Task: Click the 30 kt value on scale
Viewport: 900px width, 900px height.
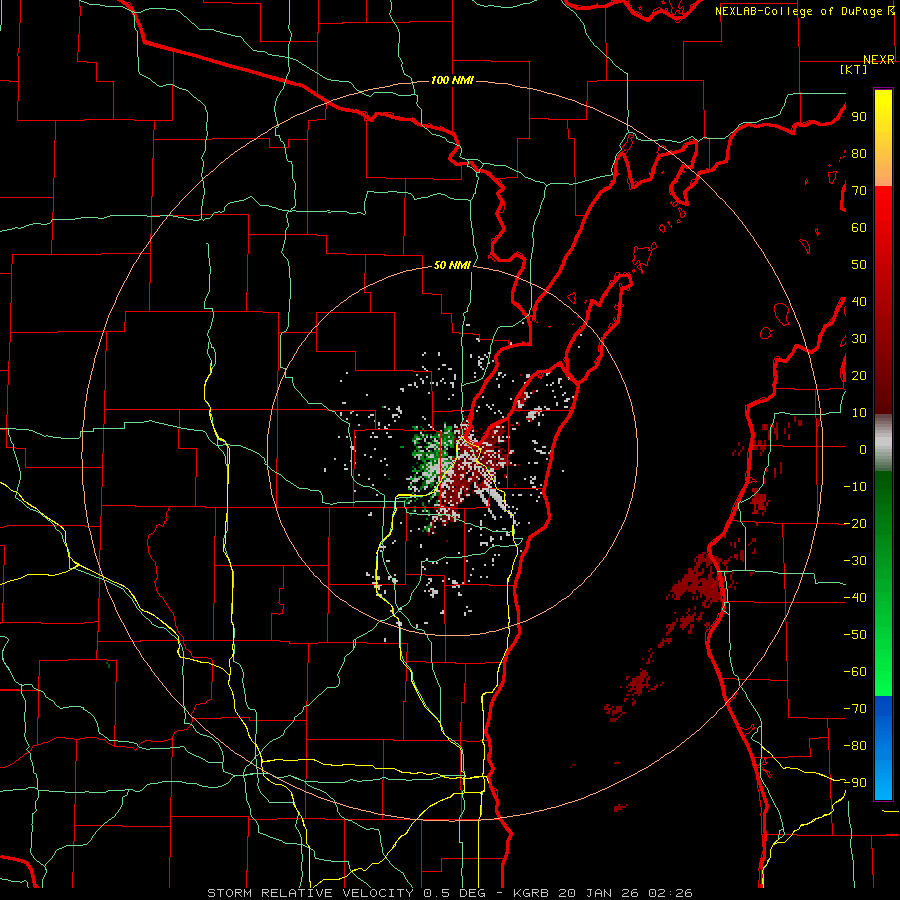Action: 859,339
